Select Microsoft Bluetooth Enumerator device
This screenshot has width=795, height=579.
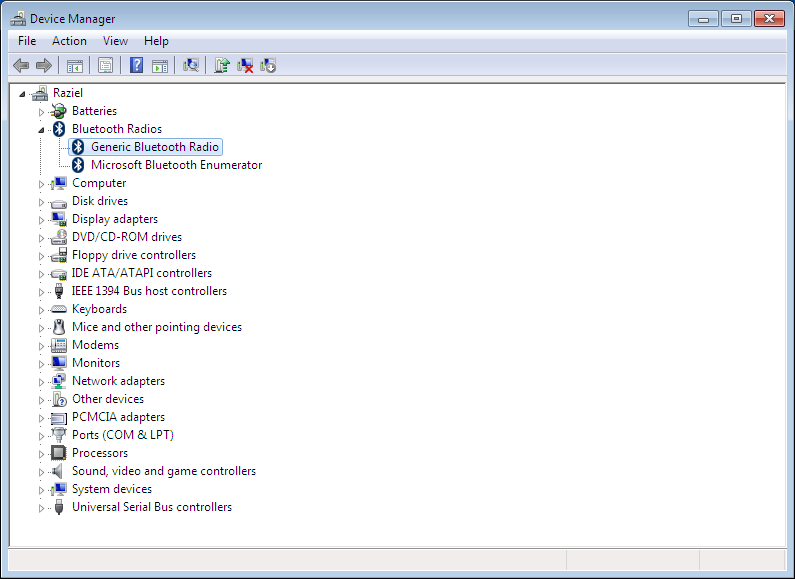coord(176,165)
